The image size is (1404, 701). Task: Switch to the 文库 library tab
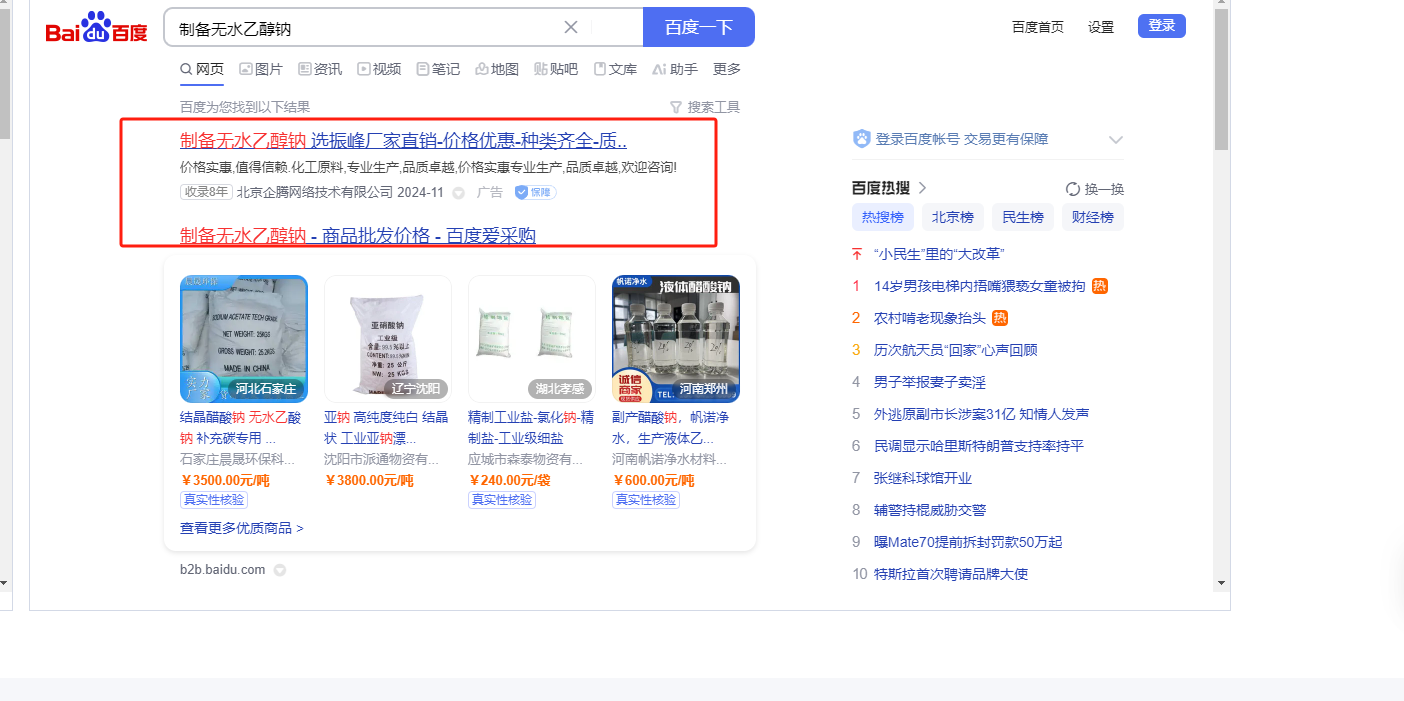point(615,69)
